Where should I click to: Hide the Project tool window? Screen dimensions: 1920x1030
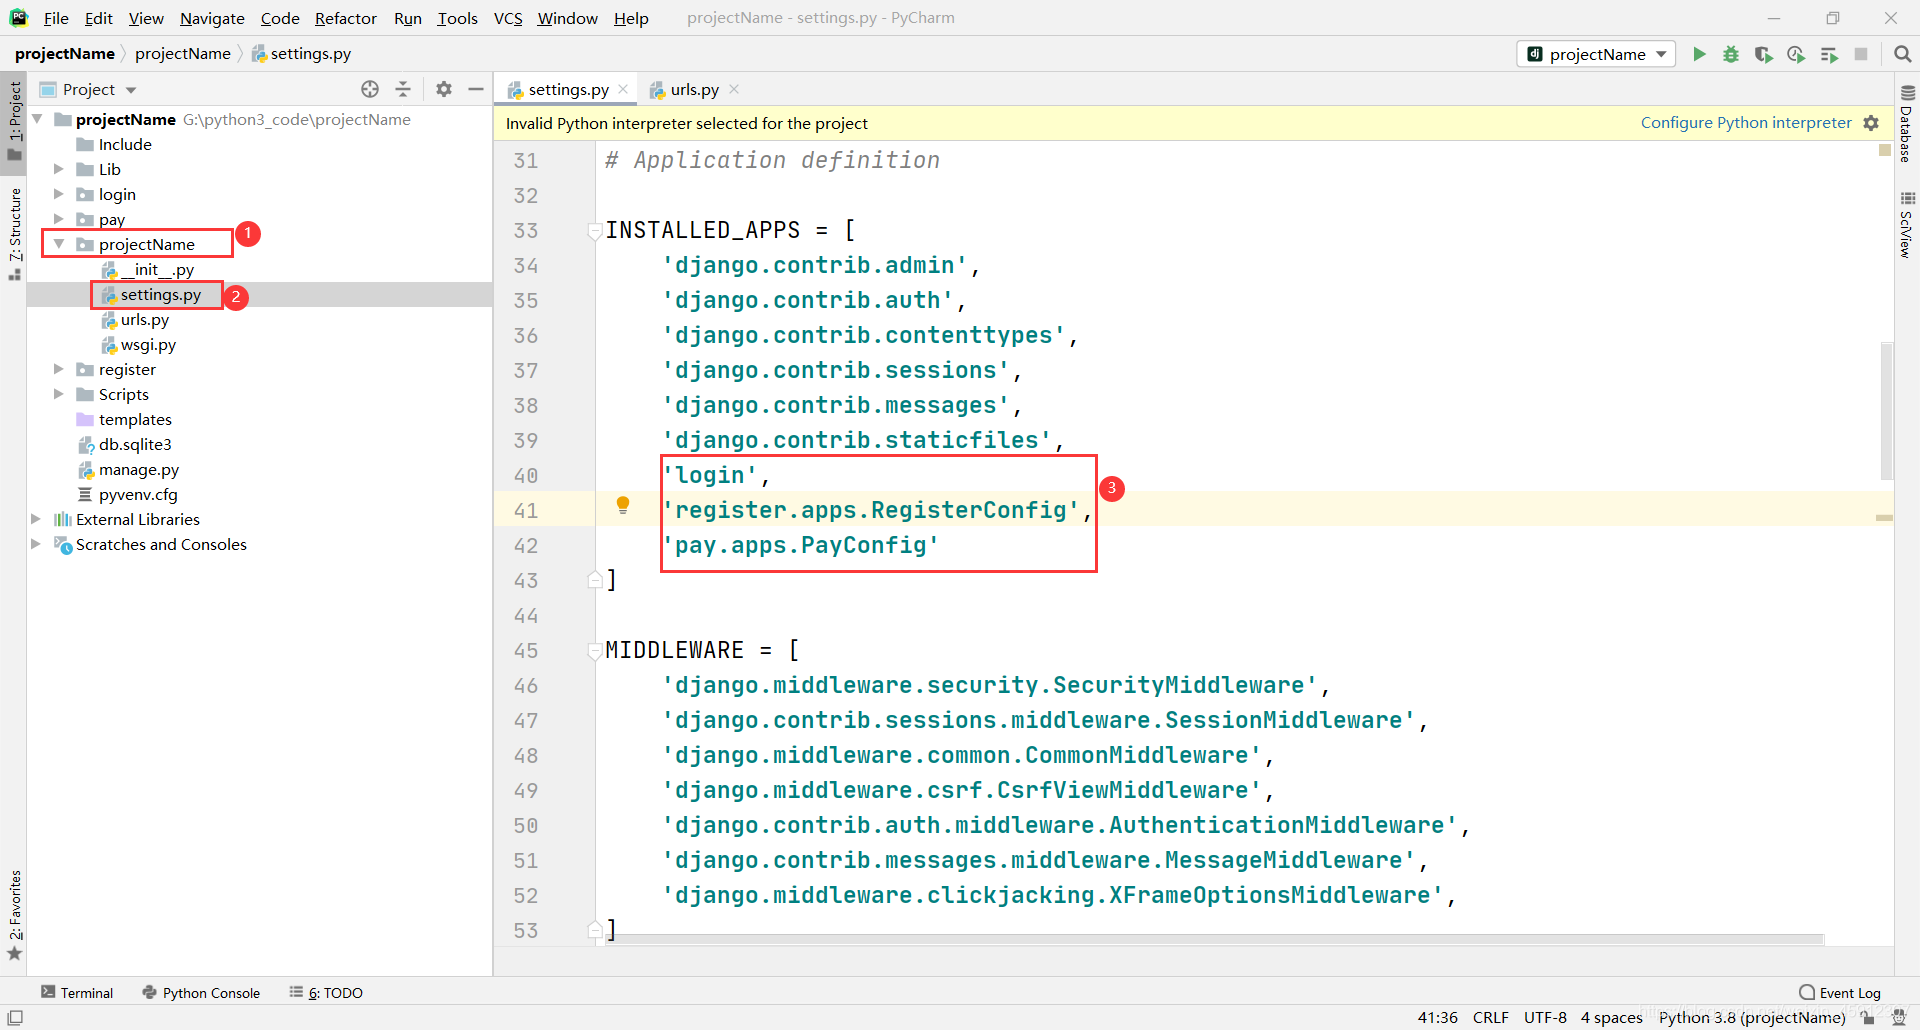476,89
